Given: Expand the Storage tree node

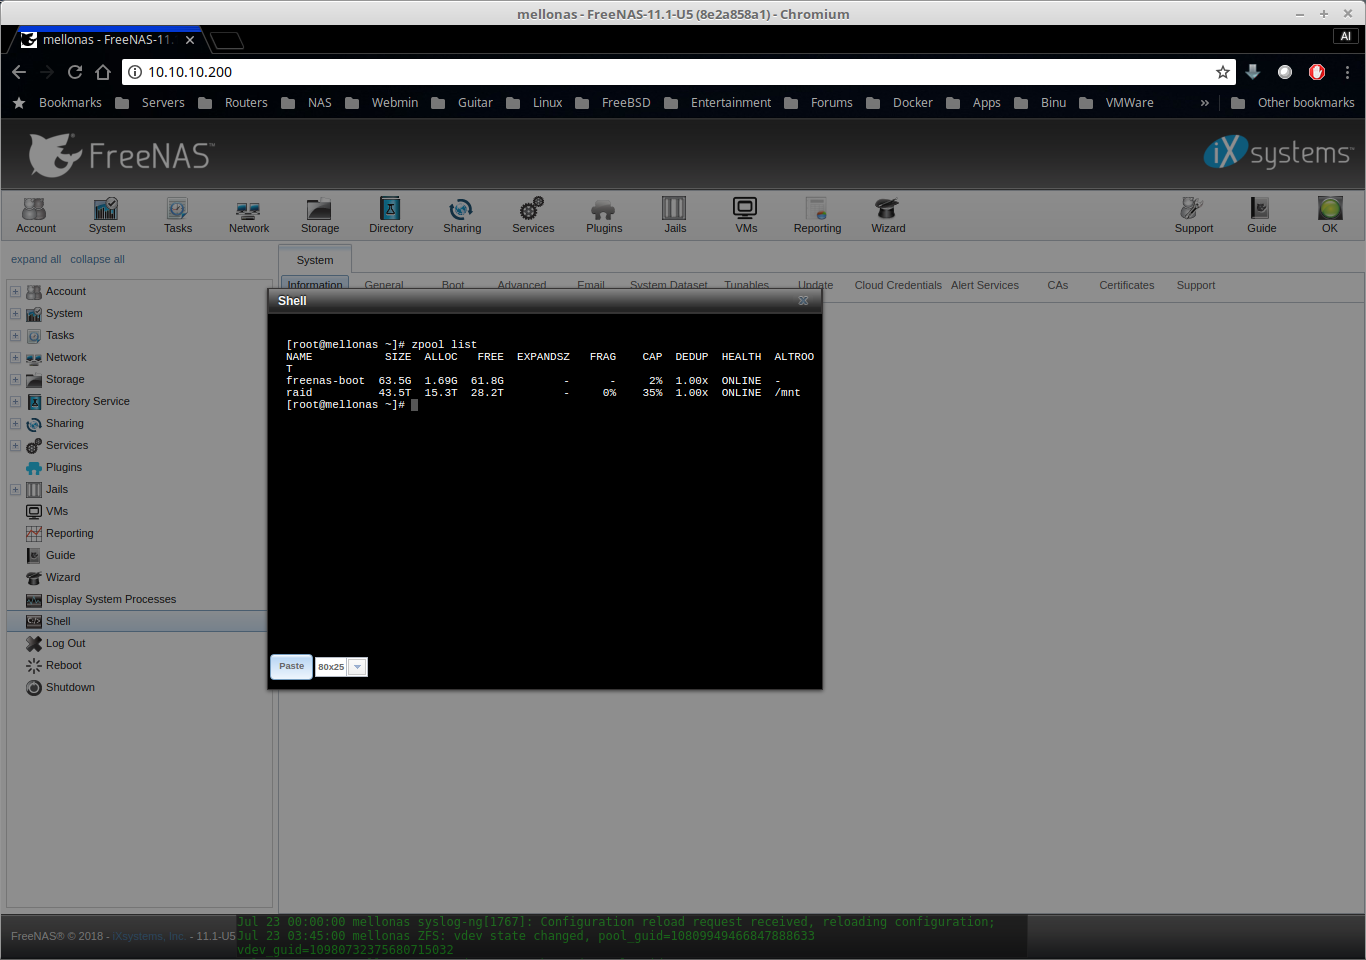Looking at the screenshot, I should (15, 380).
